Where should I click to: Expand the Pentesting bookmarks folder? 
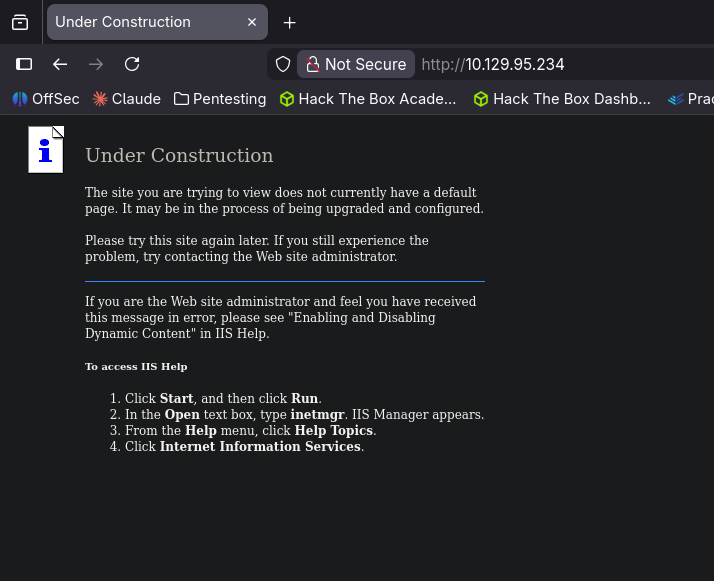[220, 99]
